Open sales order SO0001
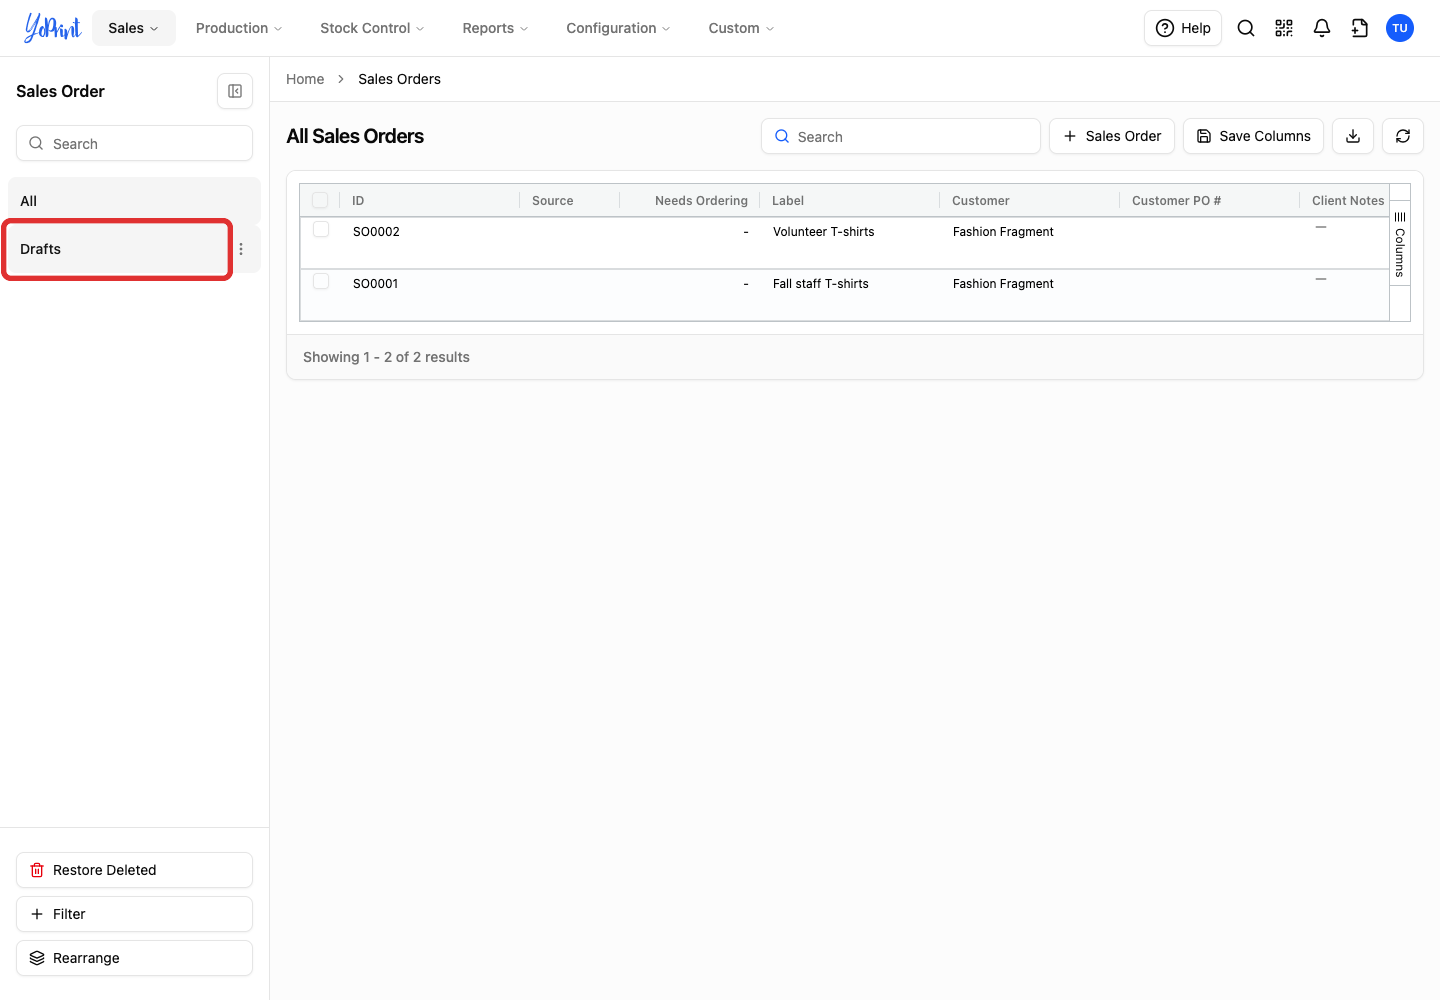Screen dimensions: 1440x1000 click(x=375, y=284)
